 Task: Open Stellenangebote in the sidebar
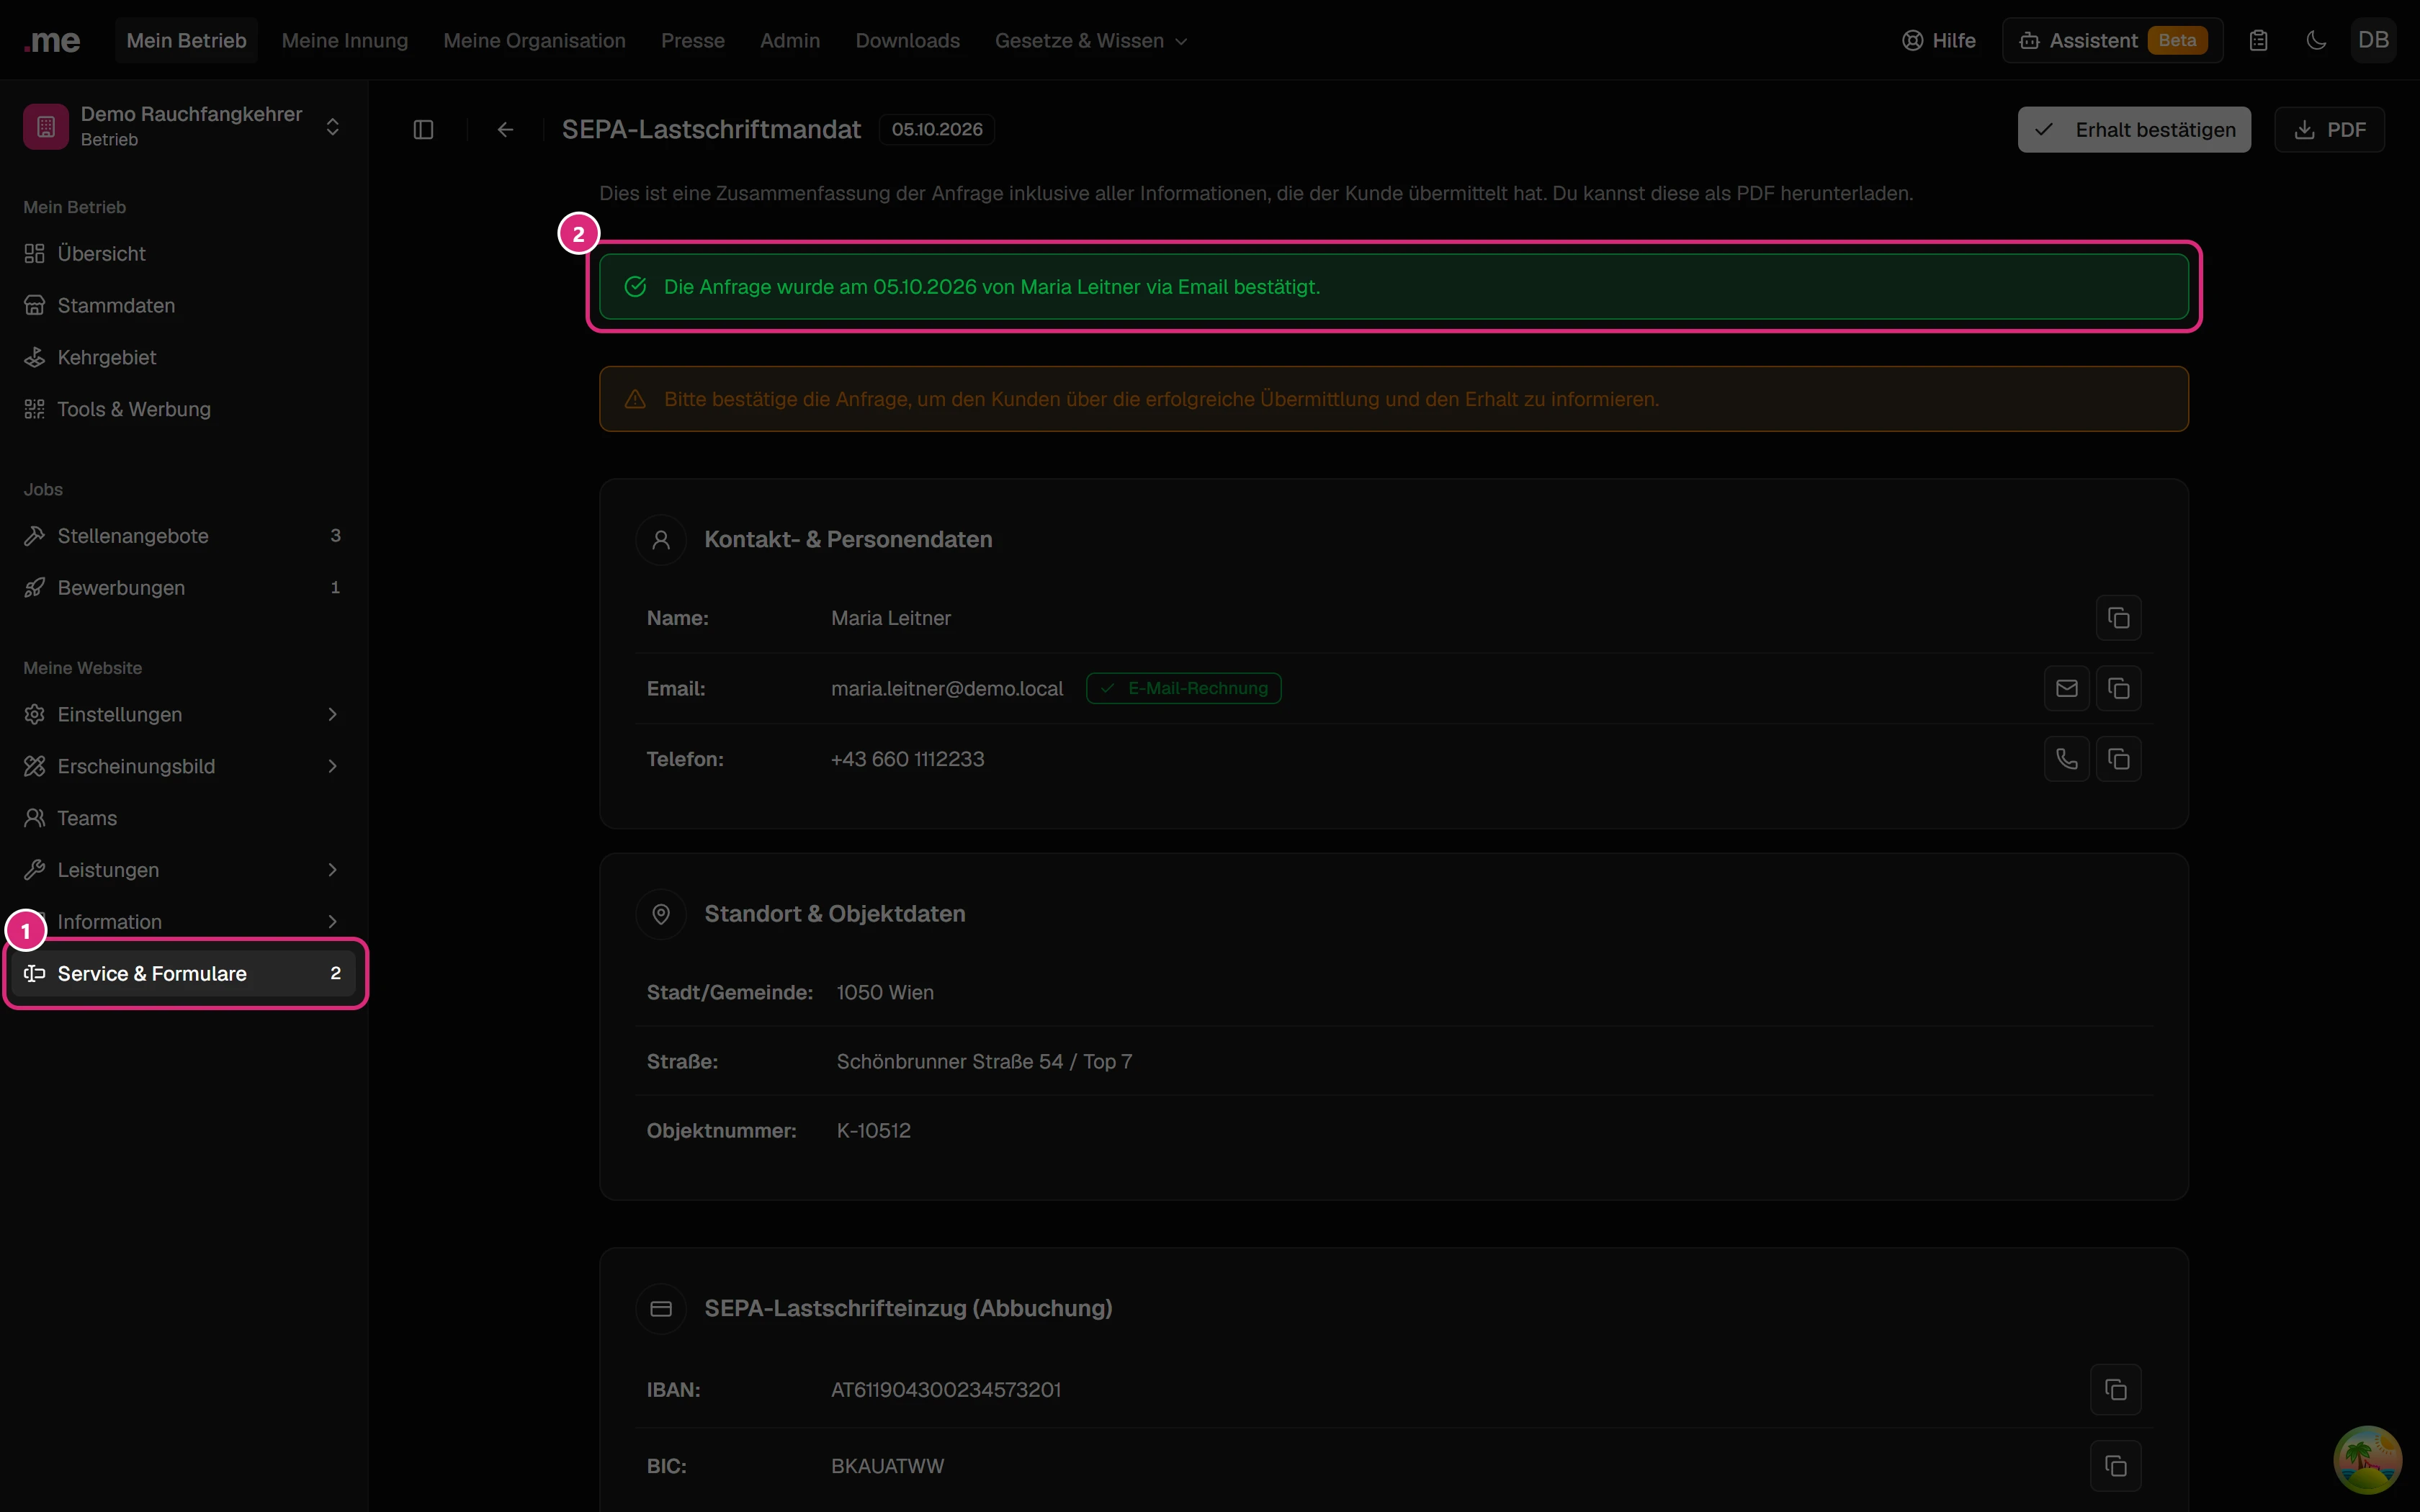point(184,536)
